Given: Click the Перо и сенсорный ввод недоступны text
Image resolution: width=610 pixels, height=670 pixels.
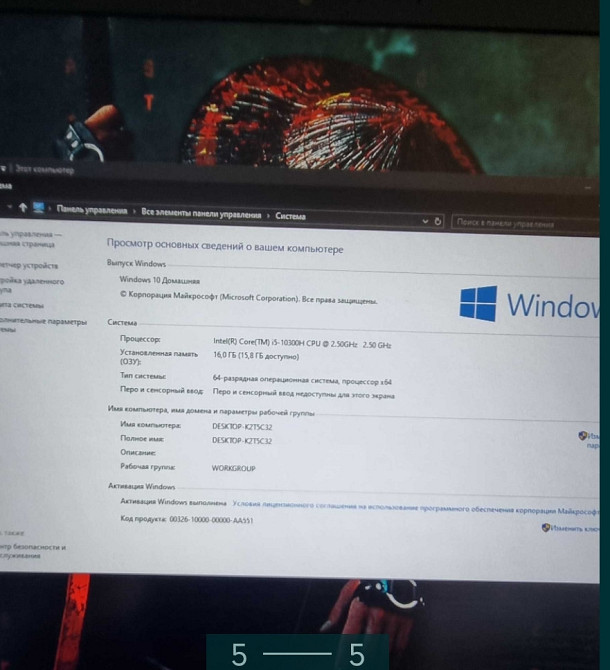Looking at the screenshot, I should coord(303,394).
